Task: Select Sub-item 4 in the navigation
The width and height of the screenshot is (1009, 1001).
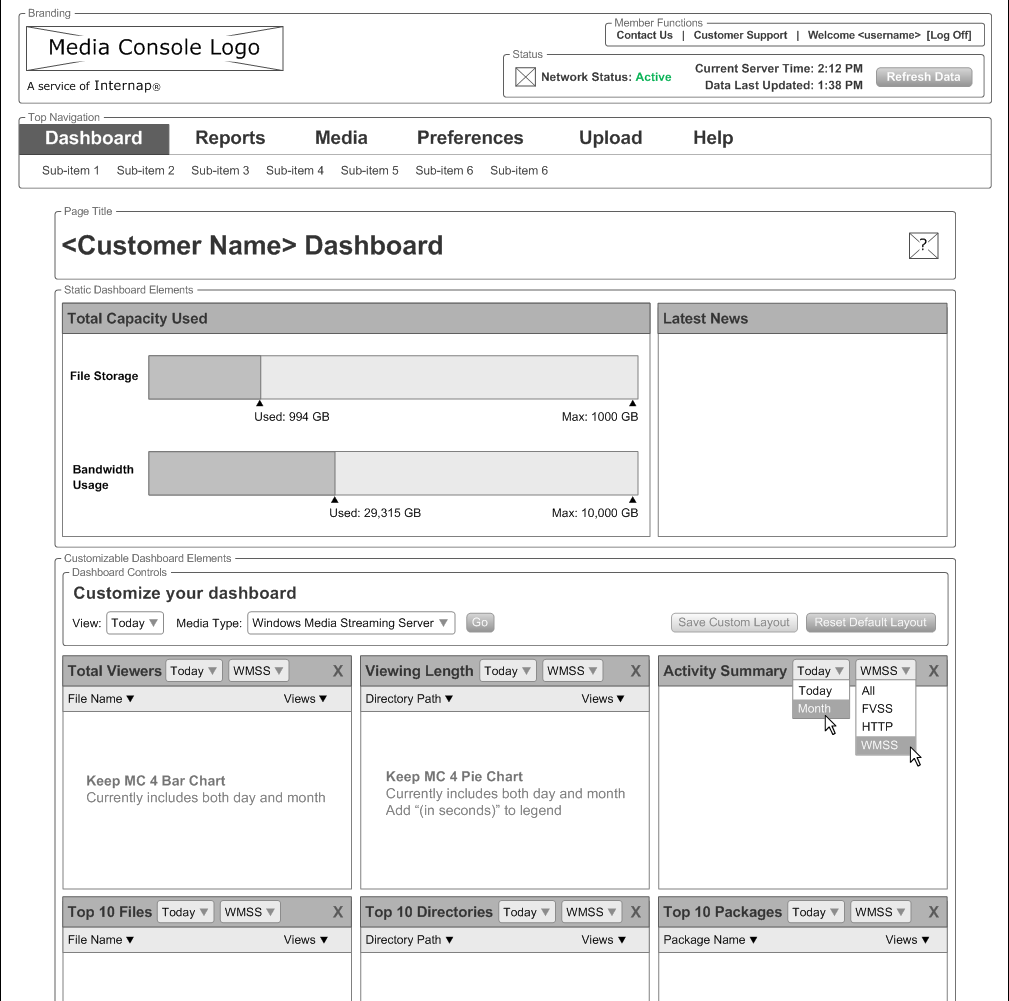Action: [294, 170]
